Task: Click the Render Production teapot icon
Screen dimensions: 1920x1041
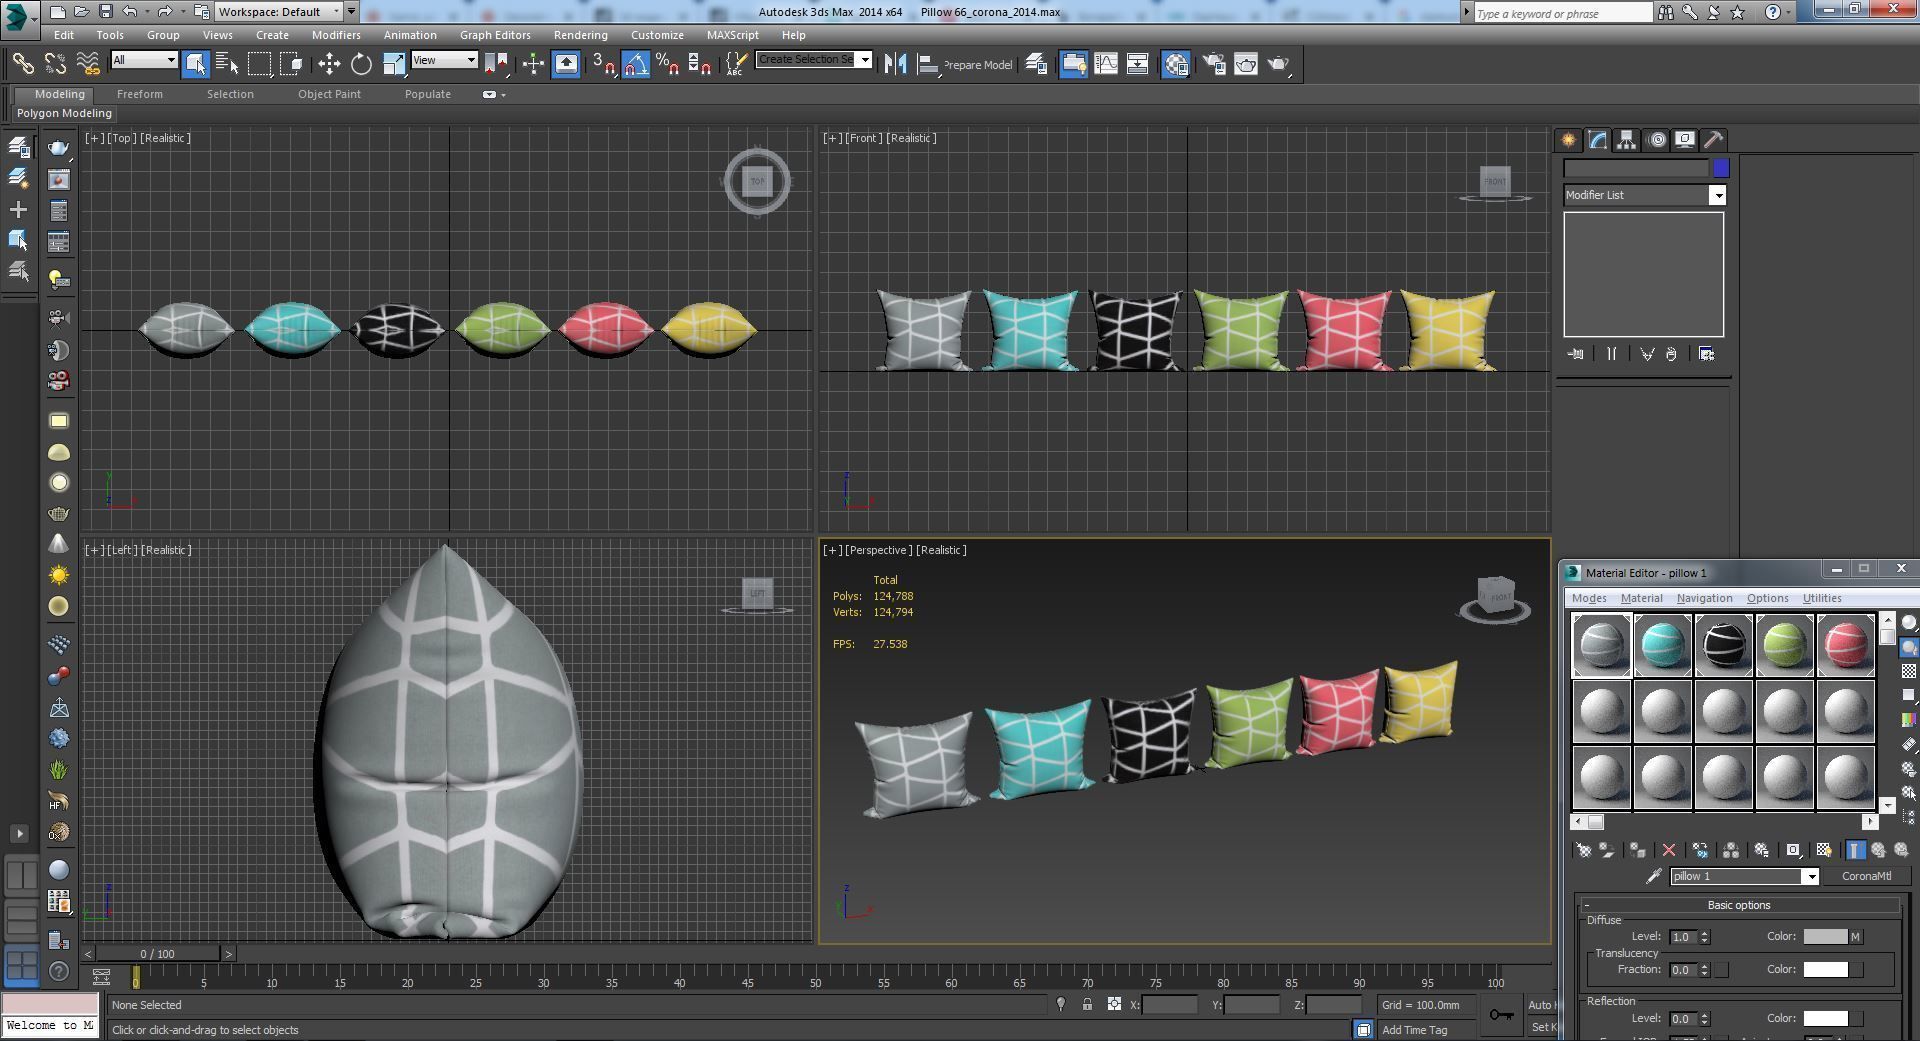Action: coord(1279,64)
